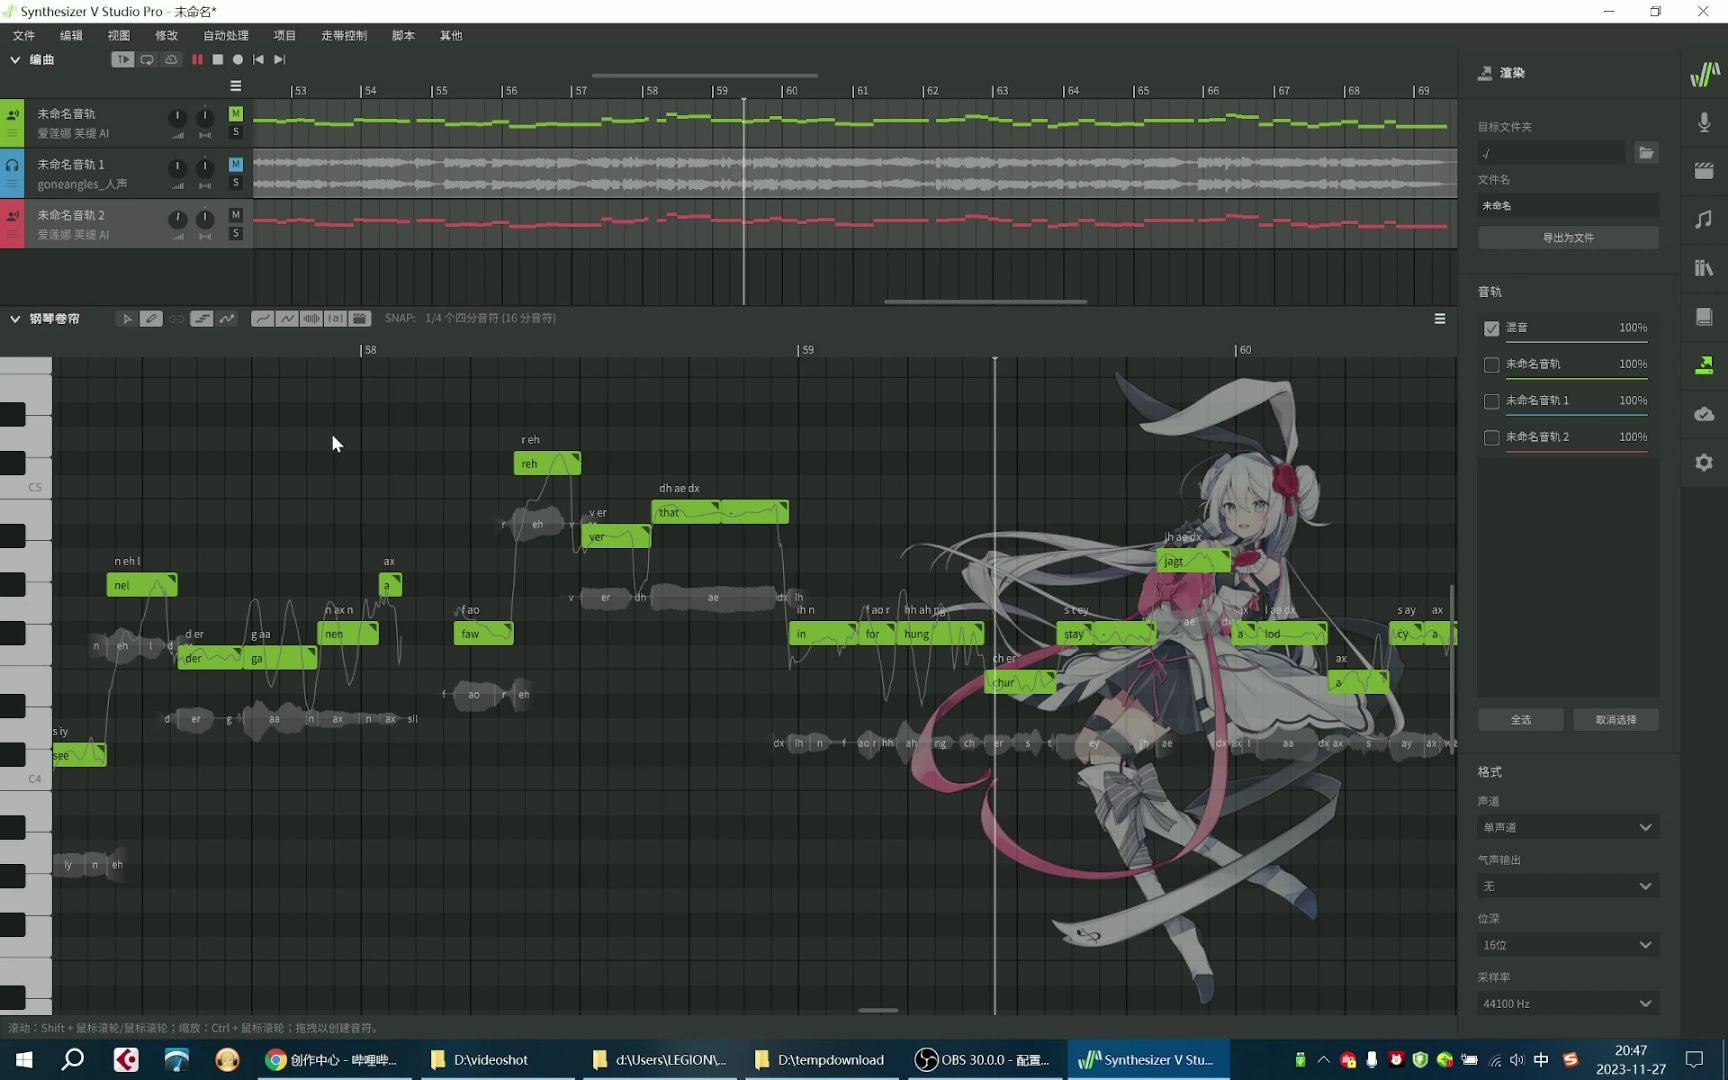Screen dimensions: 1728x1080
Task: Toggle pitch deviation curve display
Action: pyautogui.click(x=287, y=319)
